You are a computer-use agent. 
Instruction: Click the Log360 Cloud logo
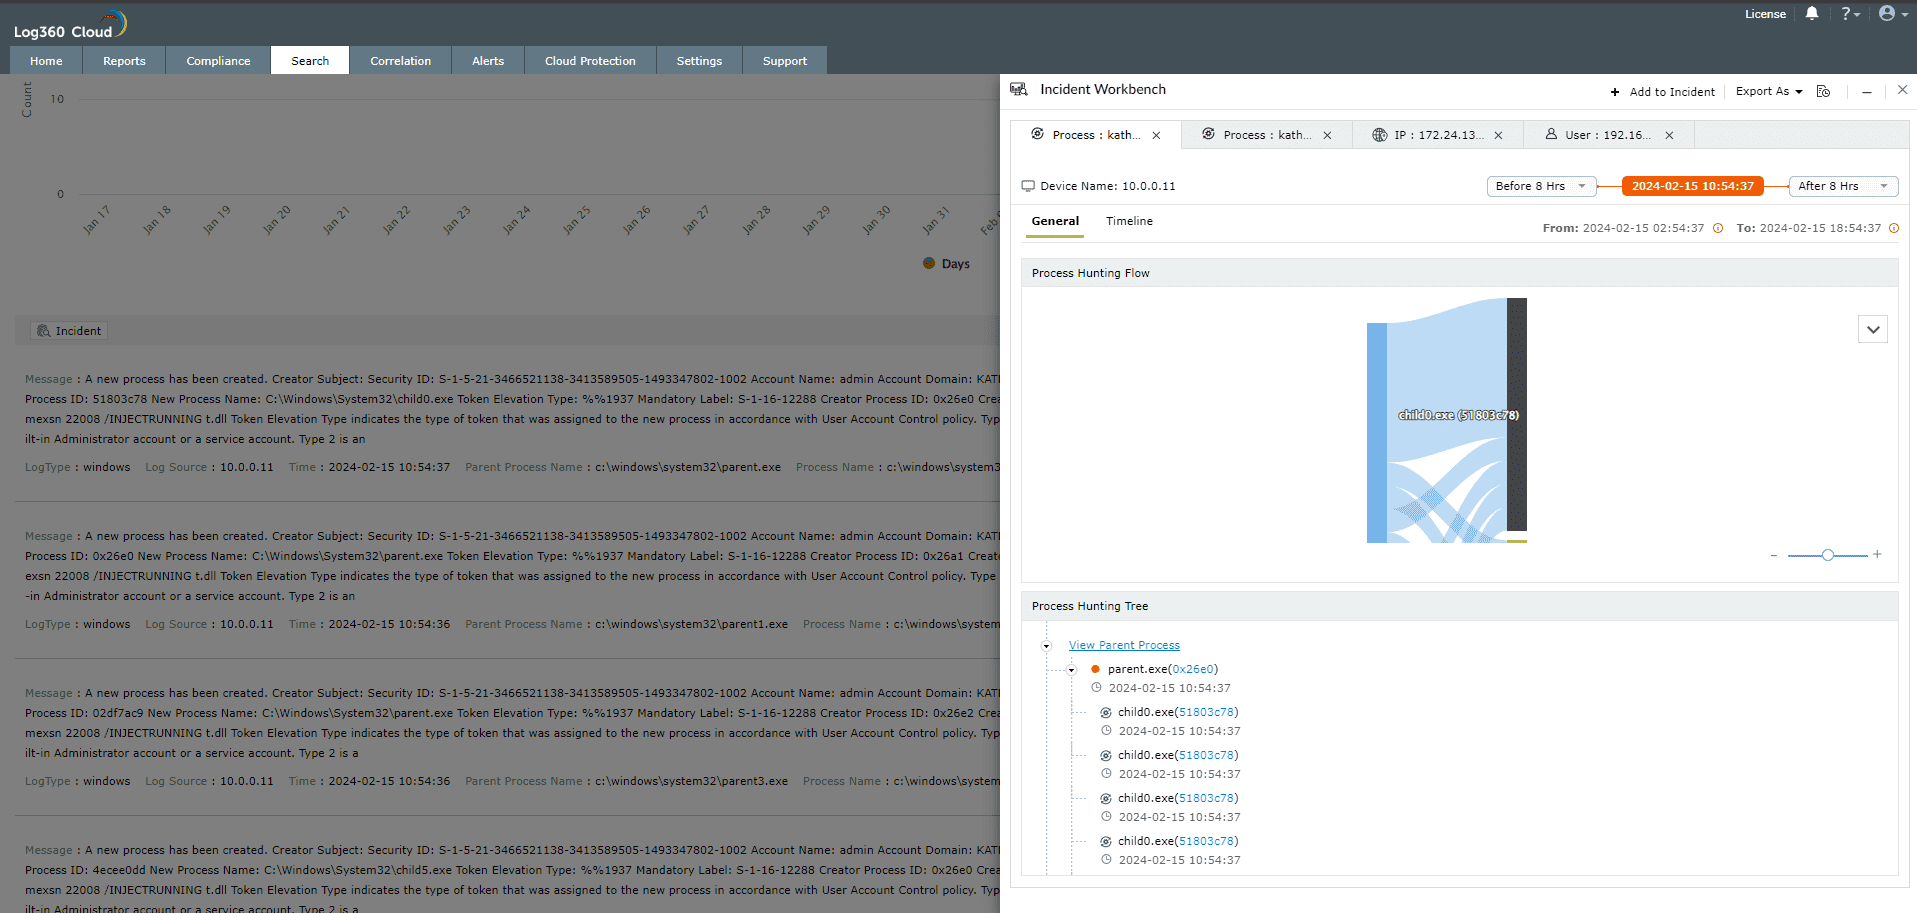tap(70, 24)
